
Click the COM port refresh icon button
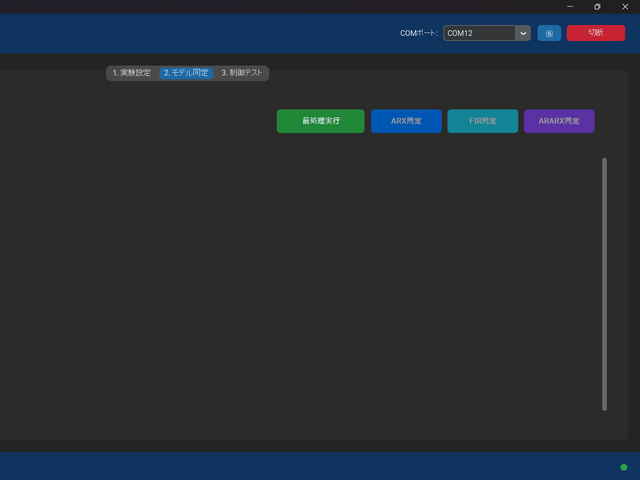(x=549, y=33)
